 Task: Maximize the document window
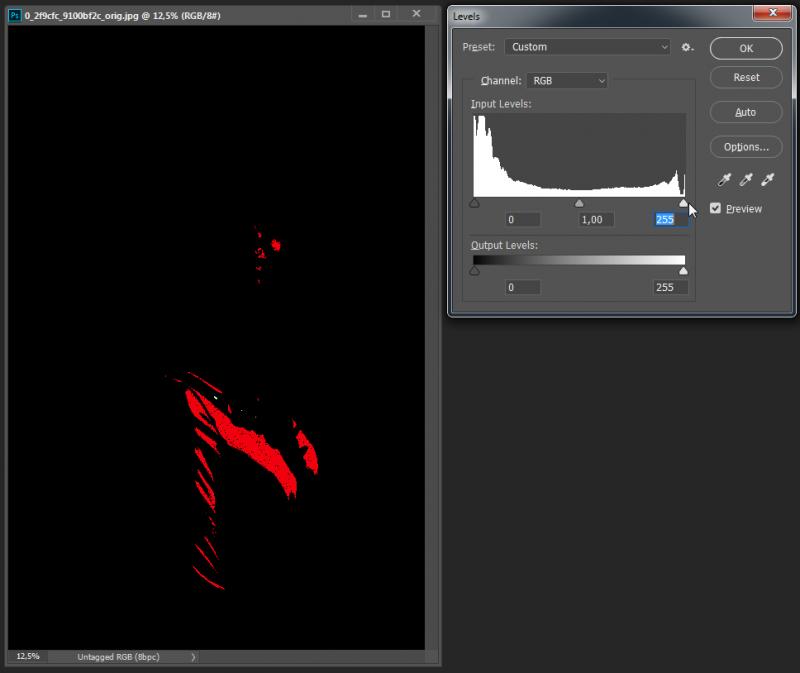coord(386,14)
